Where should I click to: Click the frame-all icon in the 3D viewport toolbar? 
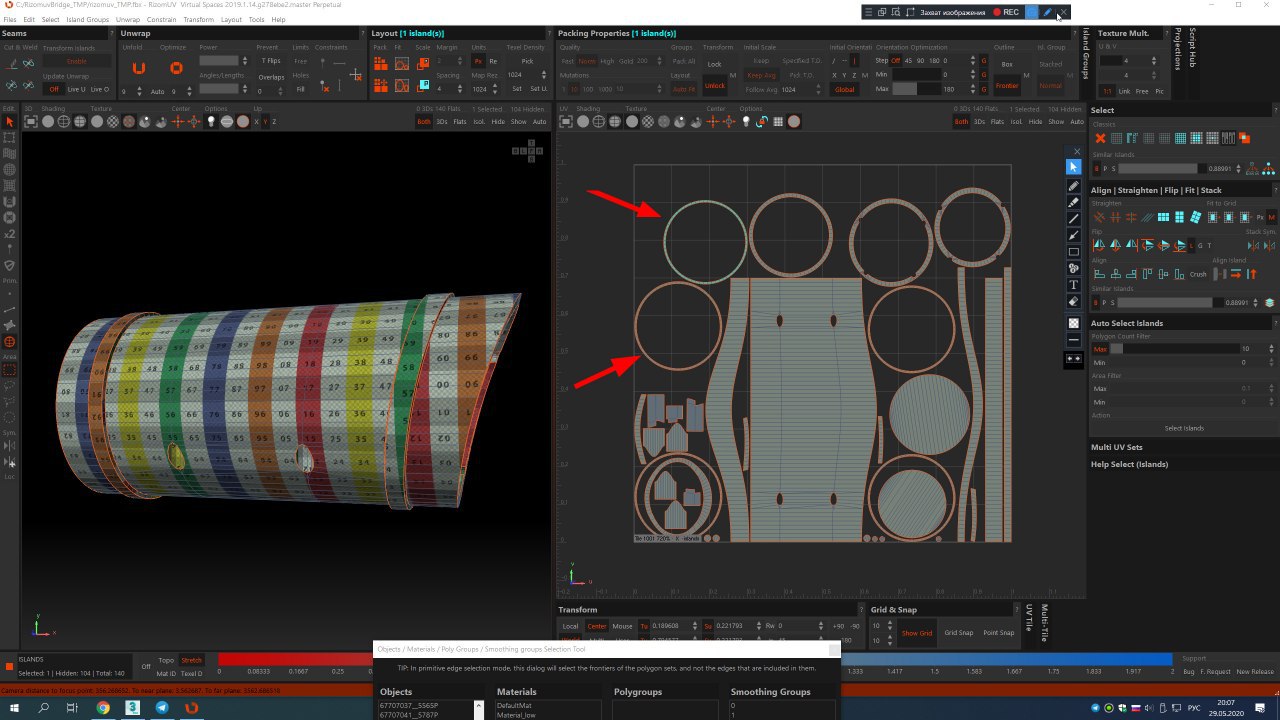point(31,122)
